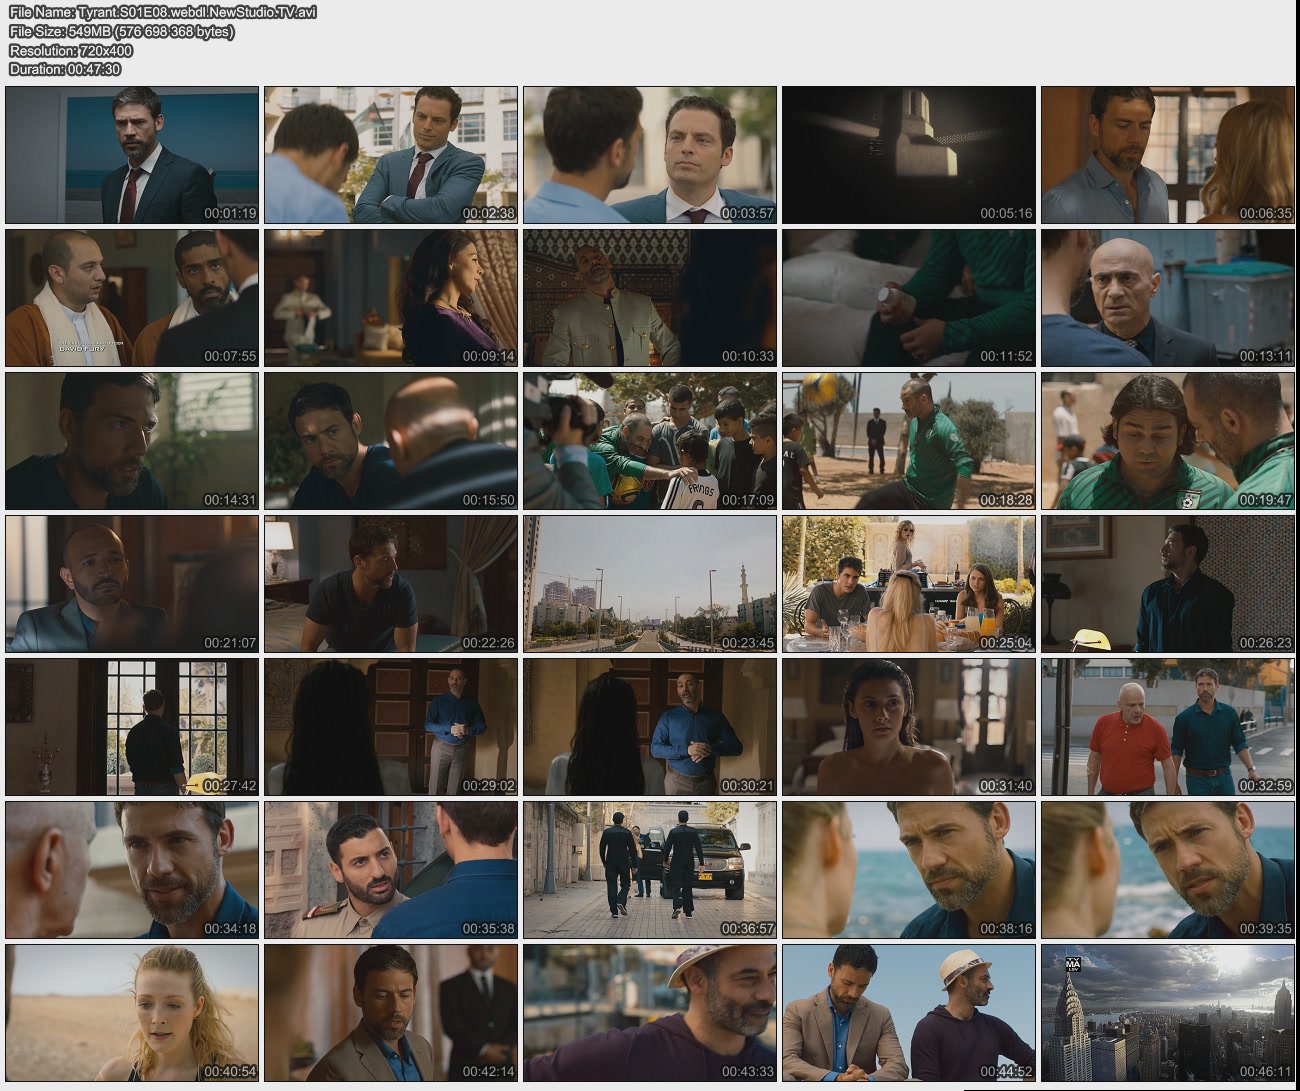Click the New York skyline frame at 00:46:11
The height and width of the screenshot is (1091, 1300).
(x=1167, y=1013)
